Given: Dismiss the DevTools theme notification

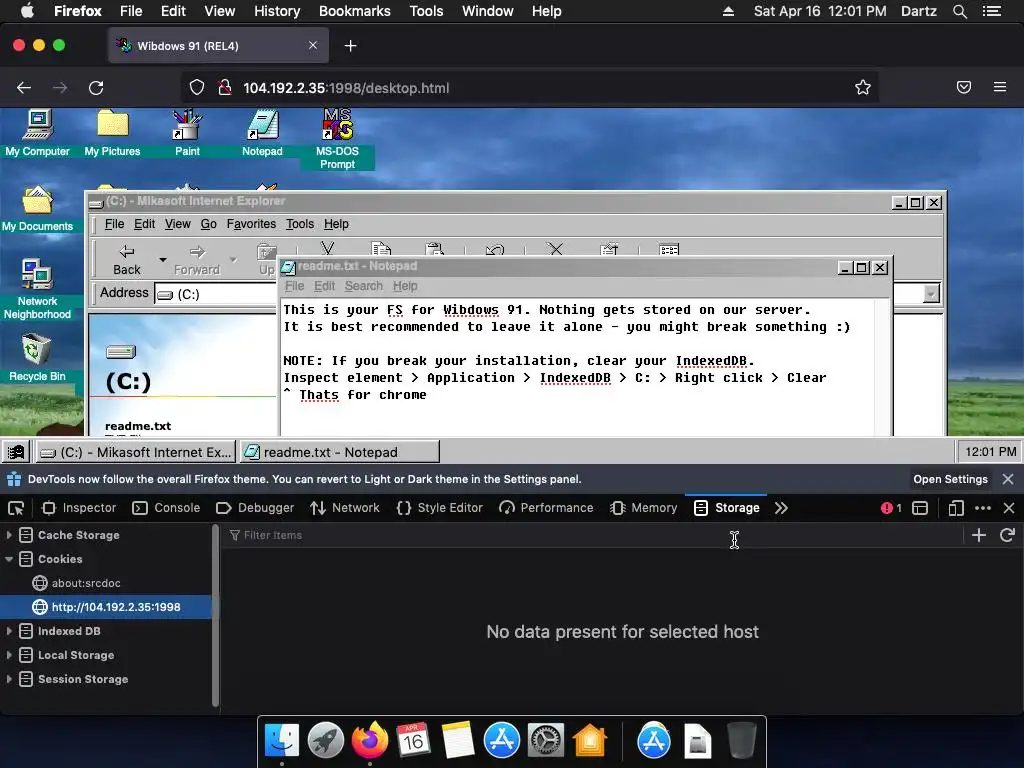Looking at the screenshot, I should coord(1008,479).
